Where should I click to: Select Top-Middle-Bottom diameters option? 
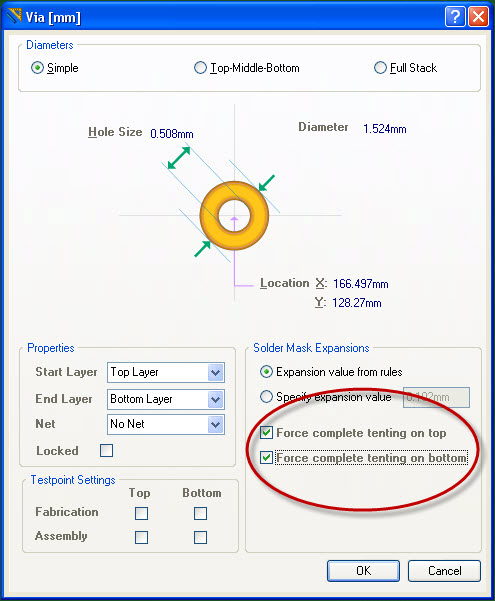click(200, 68)
